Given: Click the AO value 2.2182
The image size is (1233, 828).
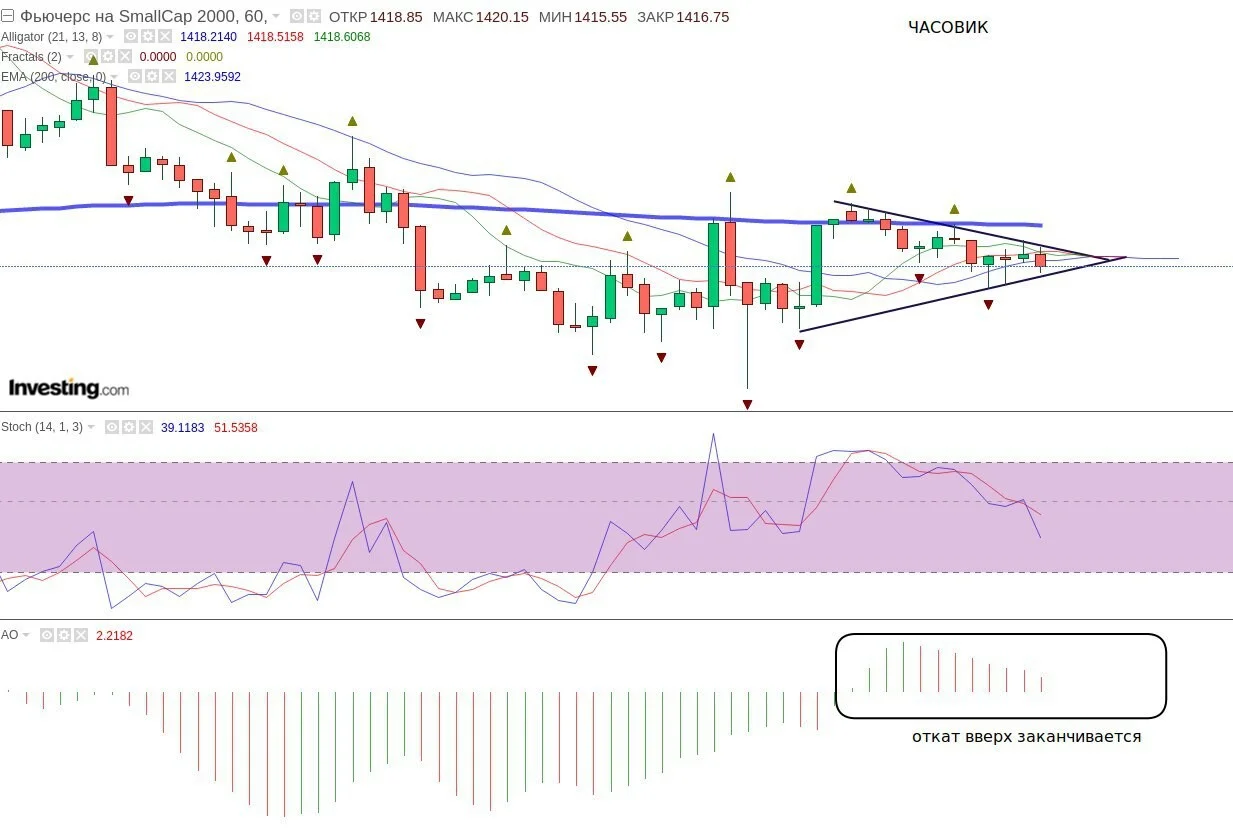Looking at the screenshot, I should (x=114, y=635).
